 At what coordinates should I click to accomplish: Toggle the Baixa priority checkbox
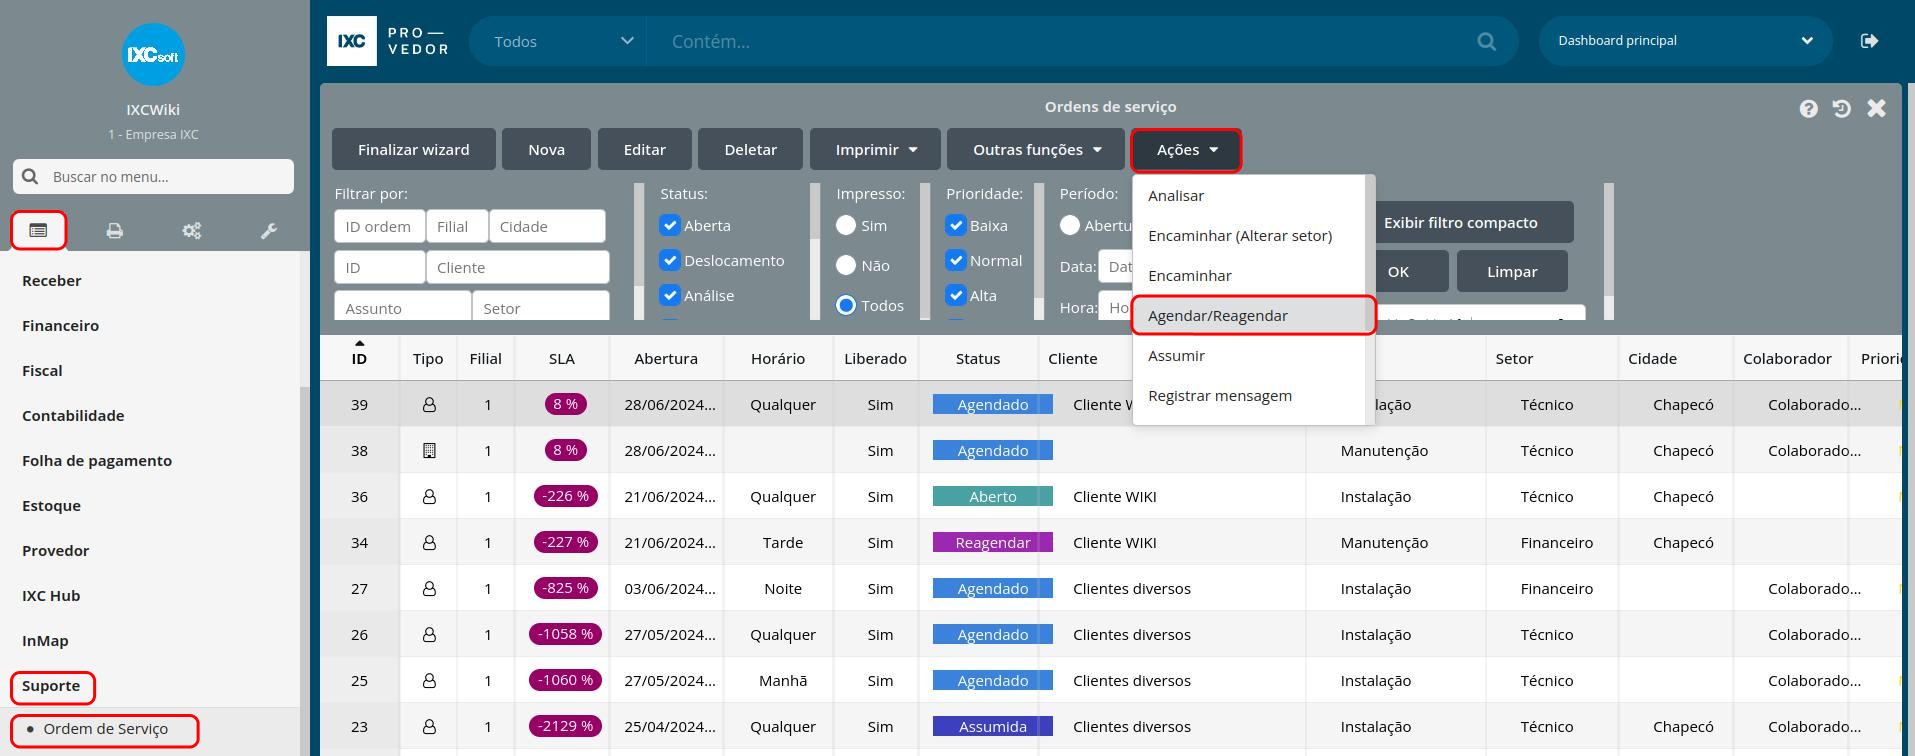[956, 226]
